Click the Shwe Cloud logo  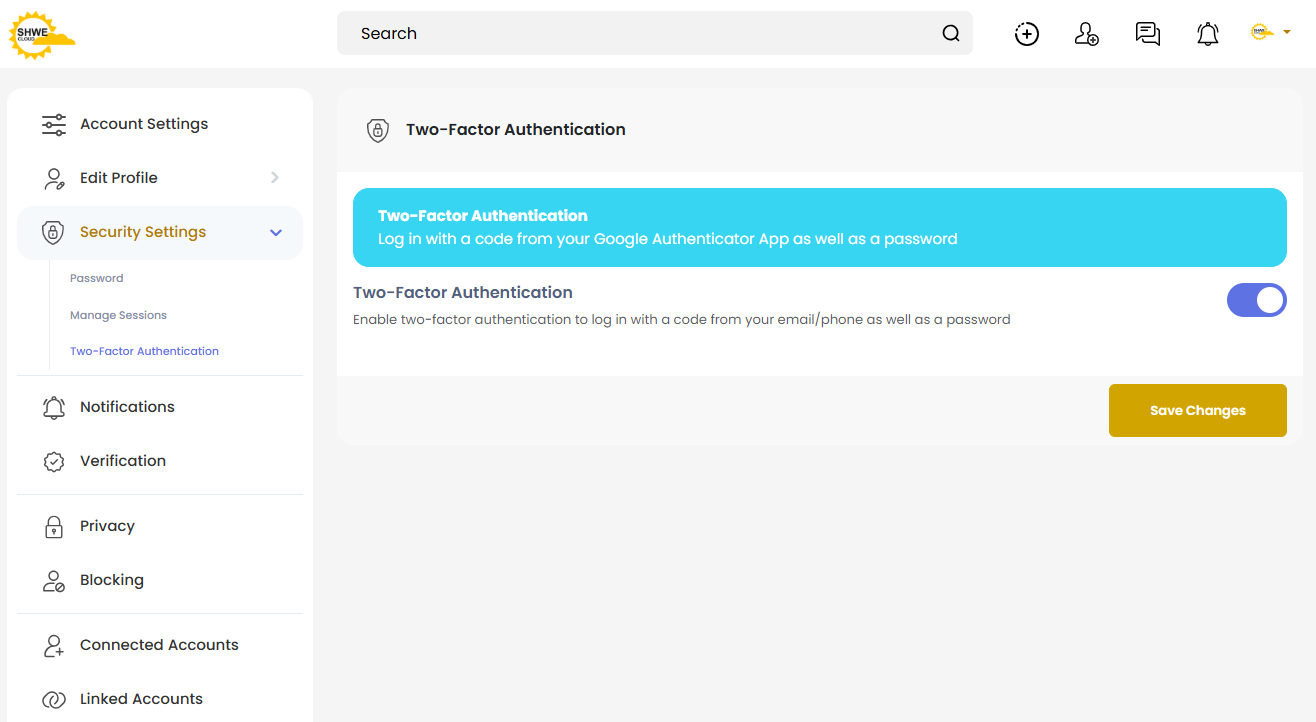42,35
